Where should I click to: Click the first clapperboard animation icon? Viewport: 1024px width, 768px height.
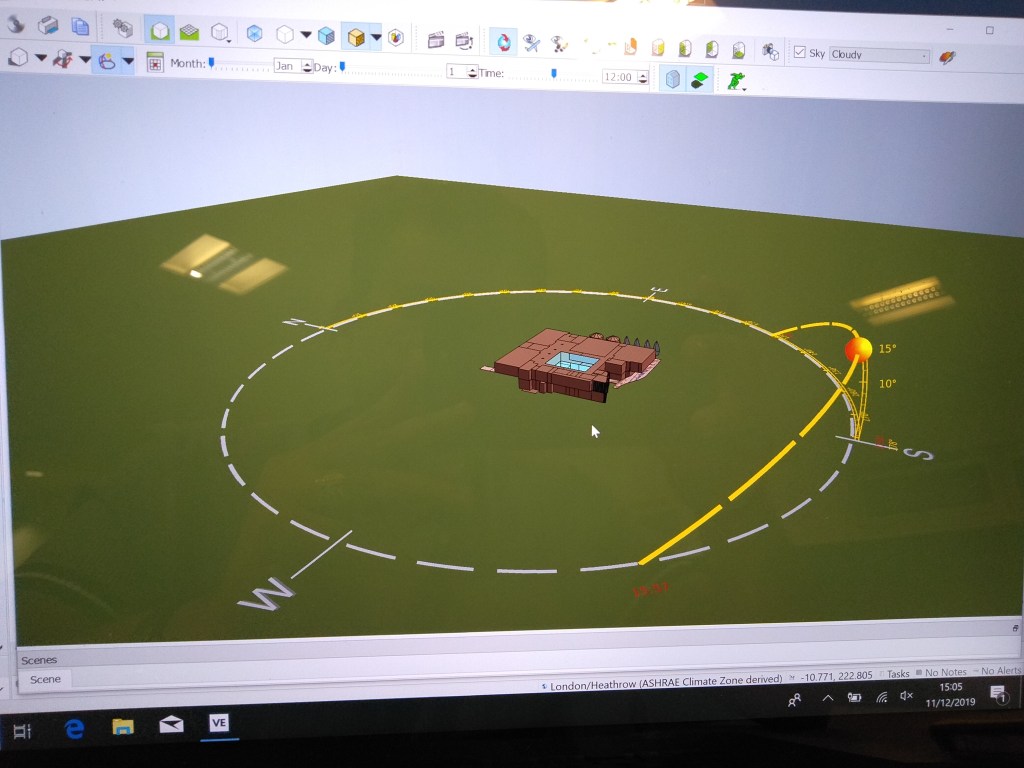coord(436,40)
